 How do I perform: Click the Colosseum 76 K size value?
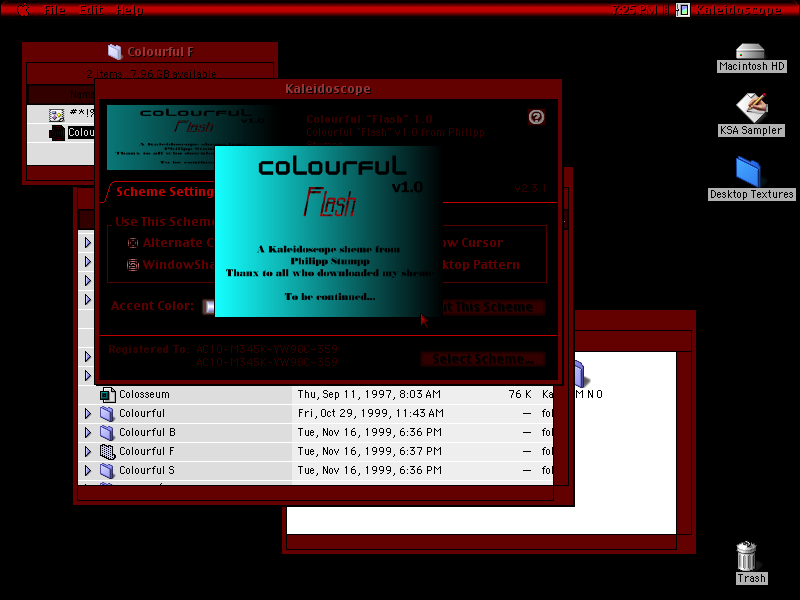pyautogui.click(x=520, y=394)
